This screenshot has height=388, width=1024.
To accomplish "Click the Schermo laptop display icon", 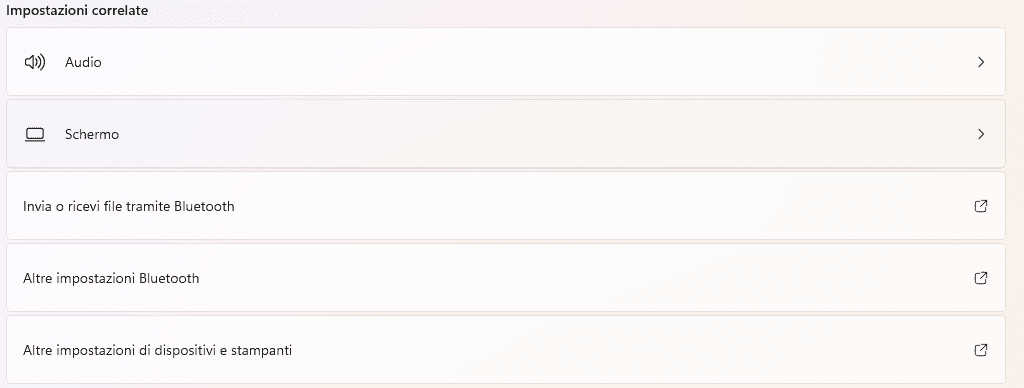I will click(x=35, y=135).
